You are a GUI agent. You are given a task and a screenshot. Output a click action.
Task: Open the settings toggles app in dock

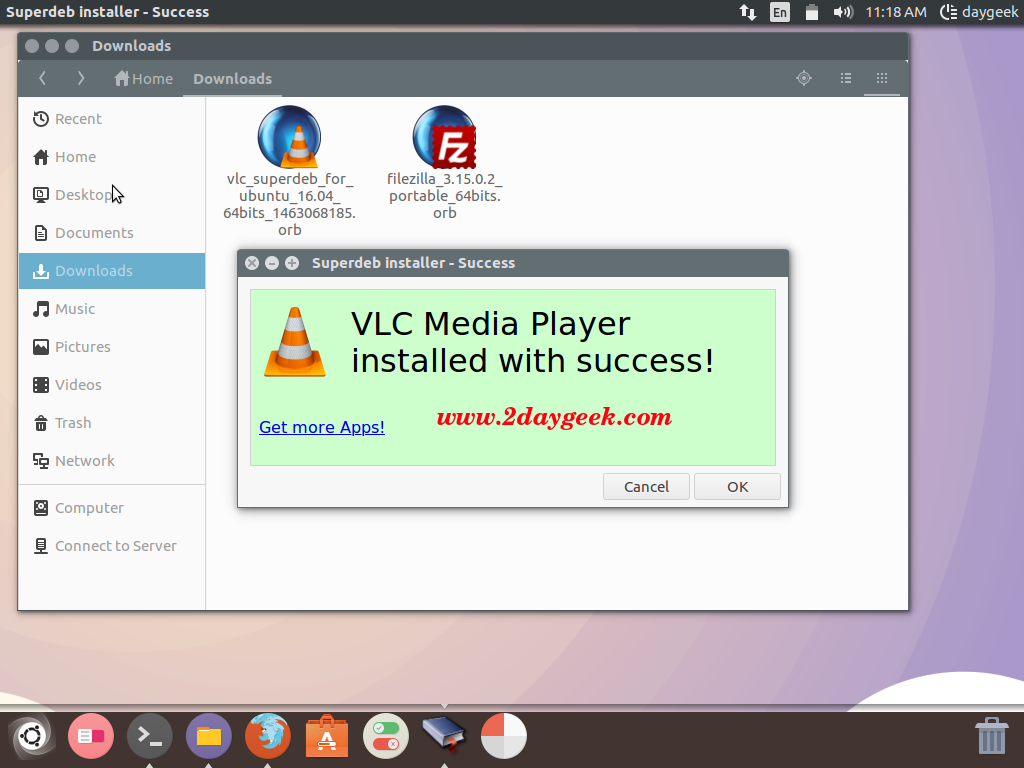(x=386, y=736)
